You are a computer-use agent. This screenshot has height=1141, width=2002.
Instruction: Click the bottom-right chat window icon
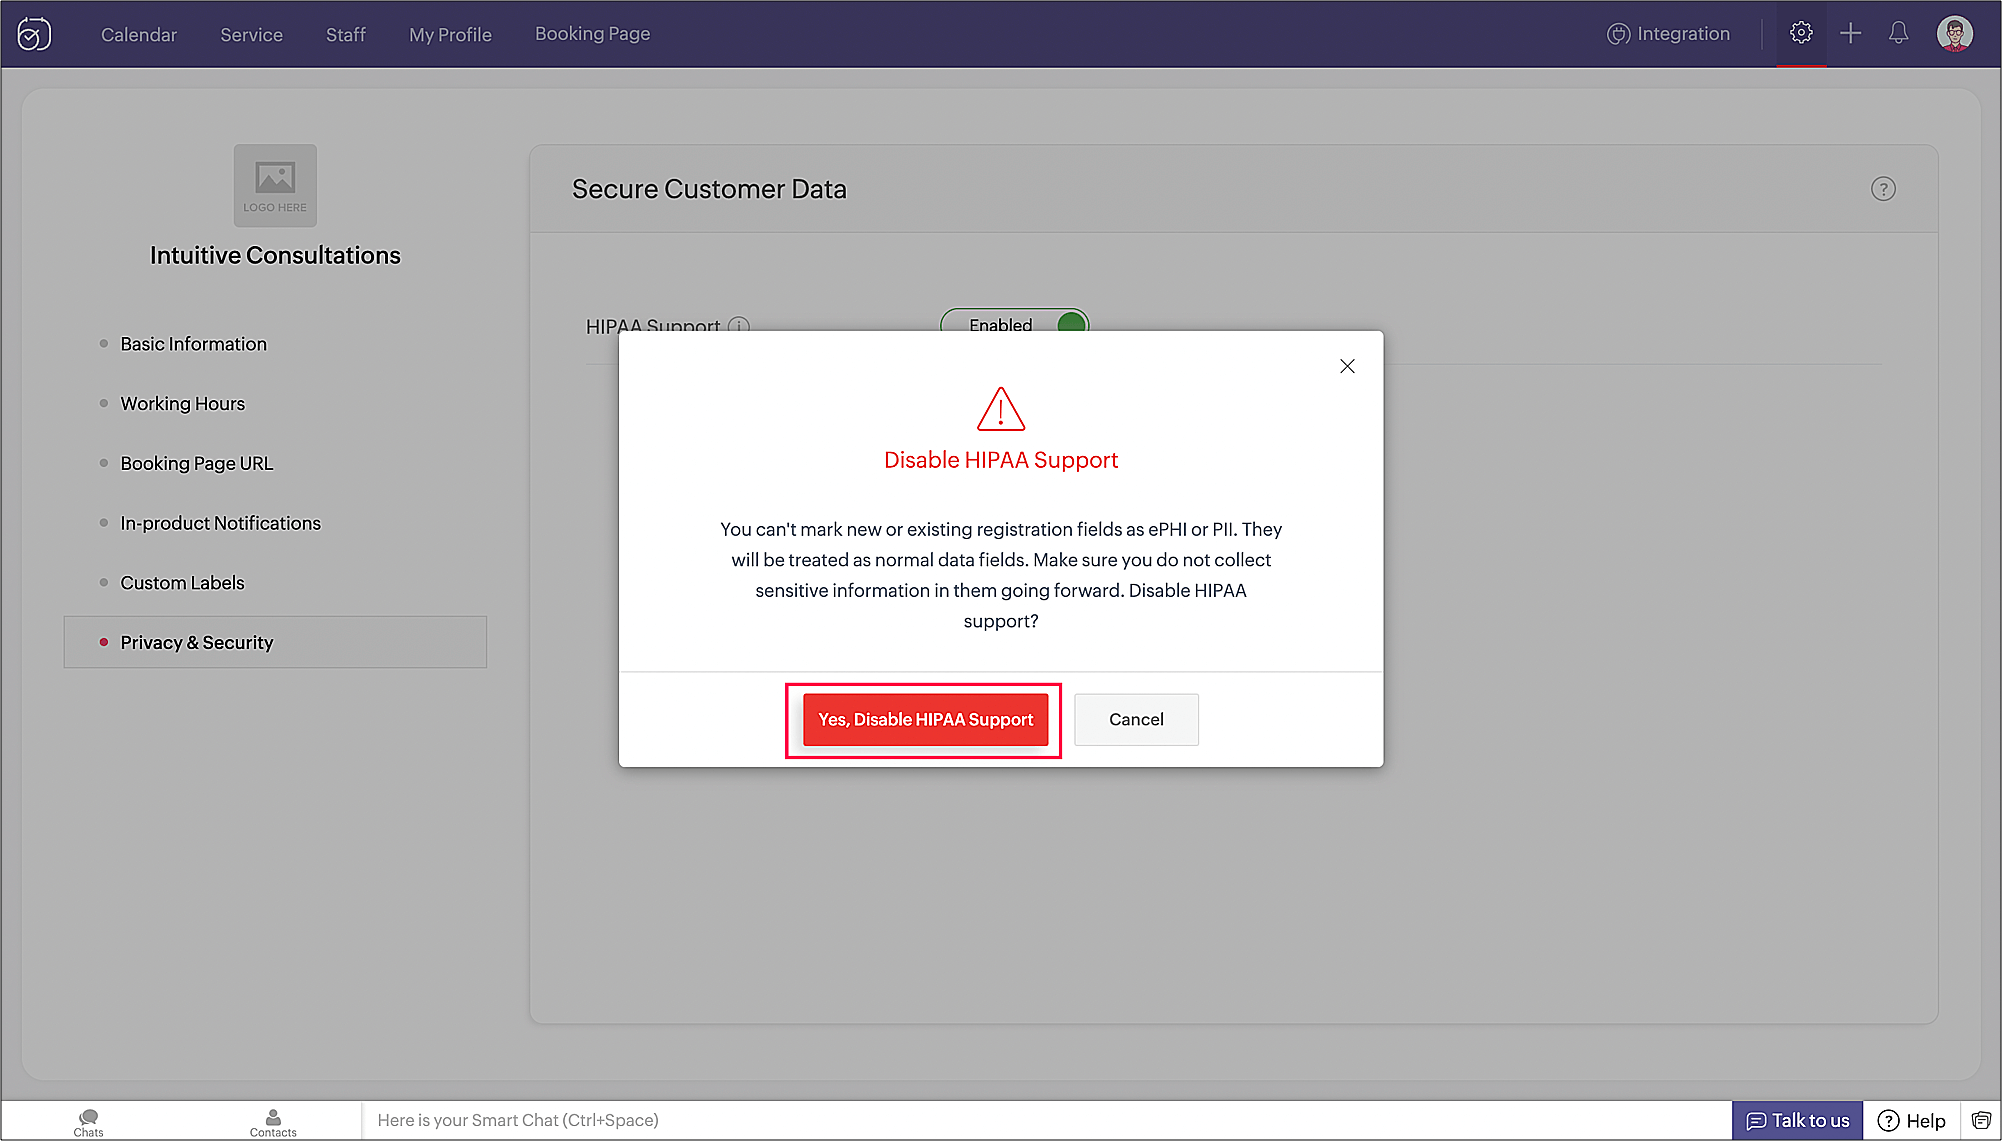(x=1981, y=1120)
